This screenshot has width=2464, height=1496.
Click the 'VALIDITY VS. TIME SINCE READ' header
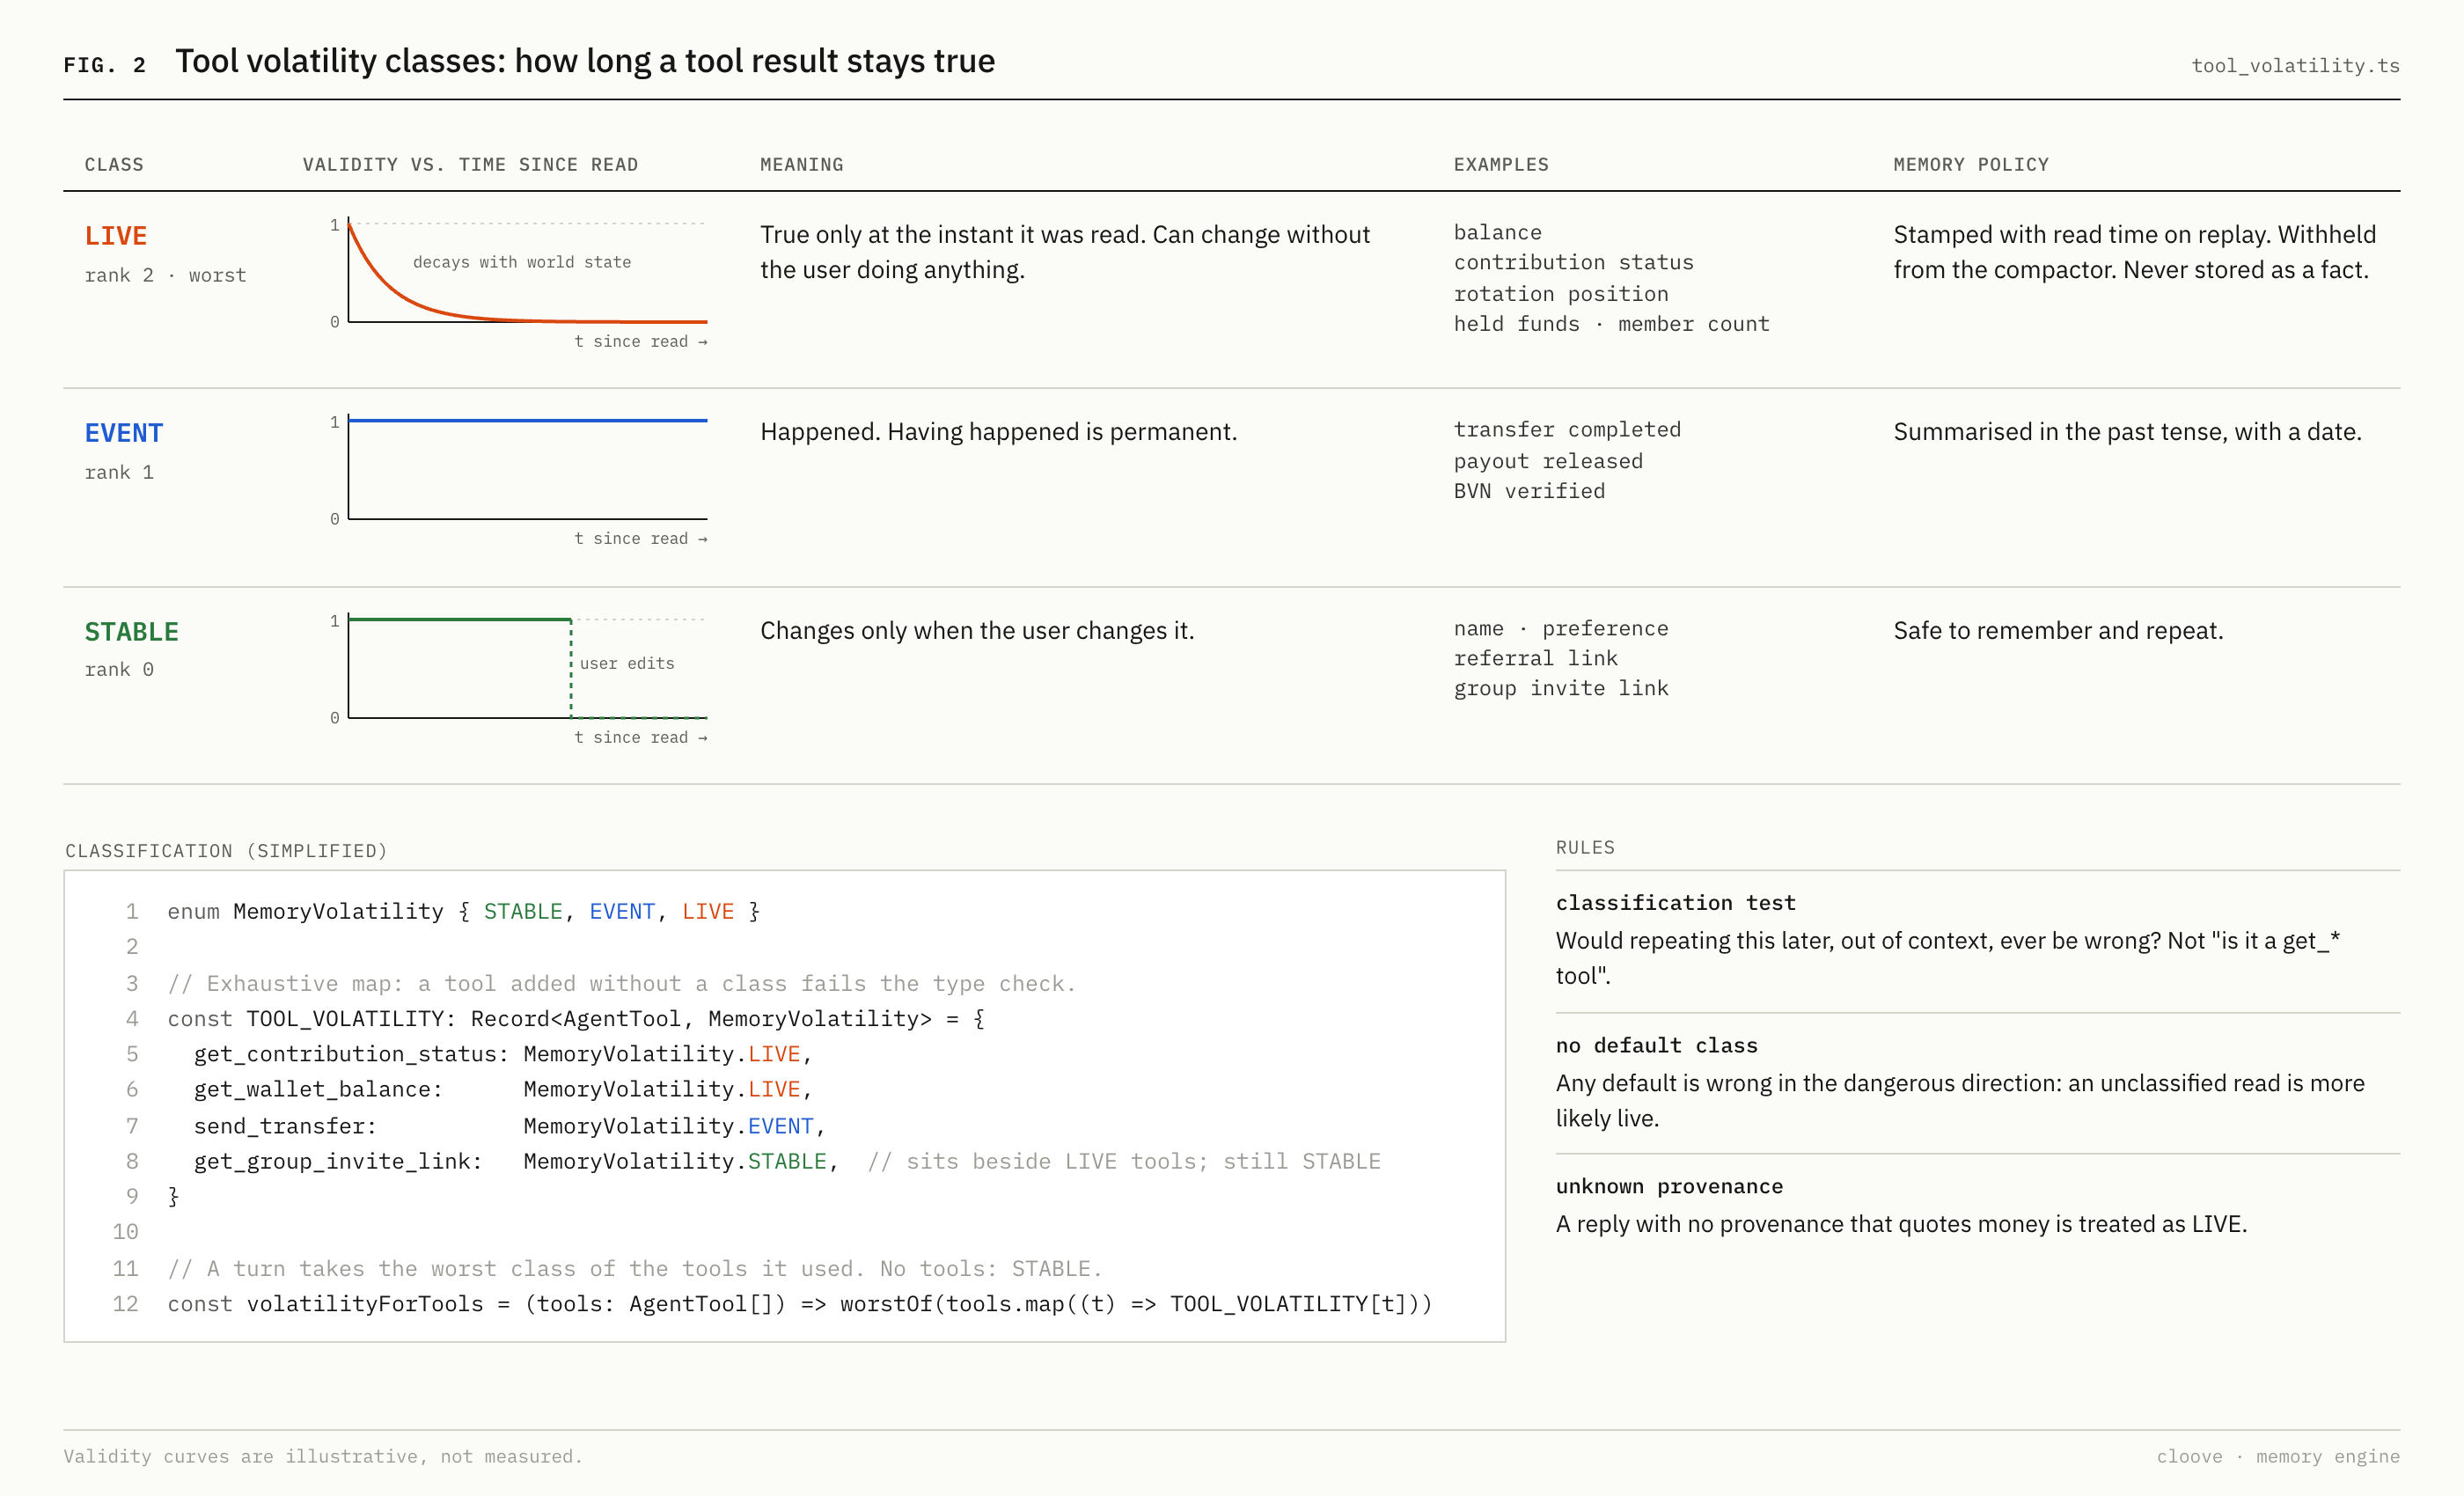[x=470, y=164]
